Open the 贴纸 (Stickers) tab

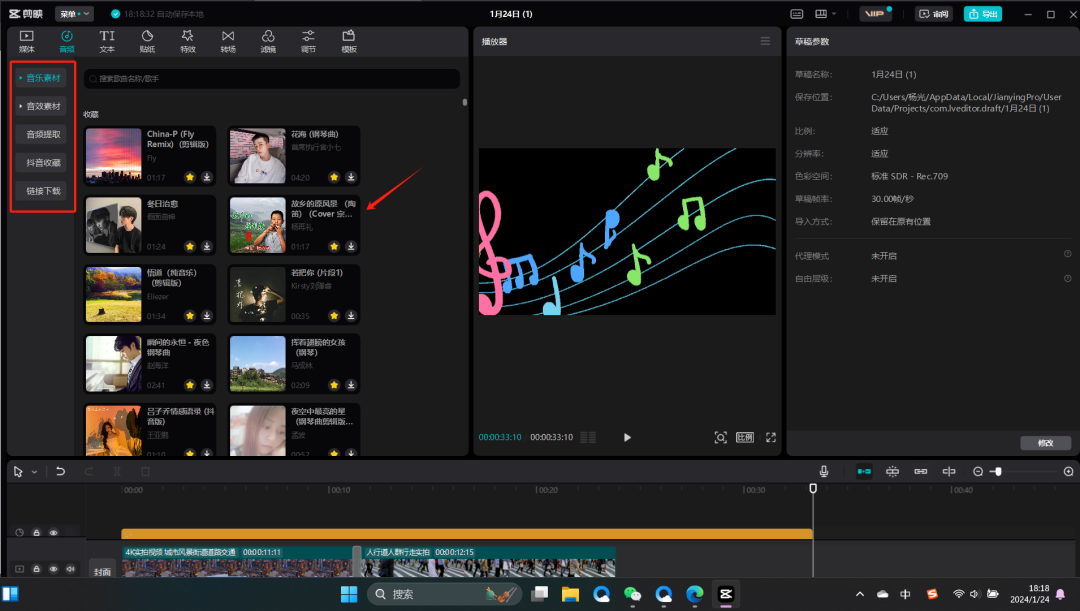point(147,41)
